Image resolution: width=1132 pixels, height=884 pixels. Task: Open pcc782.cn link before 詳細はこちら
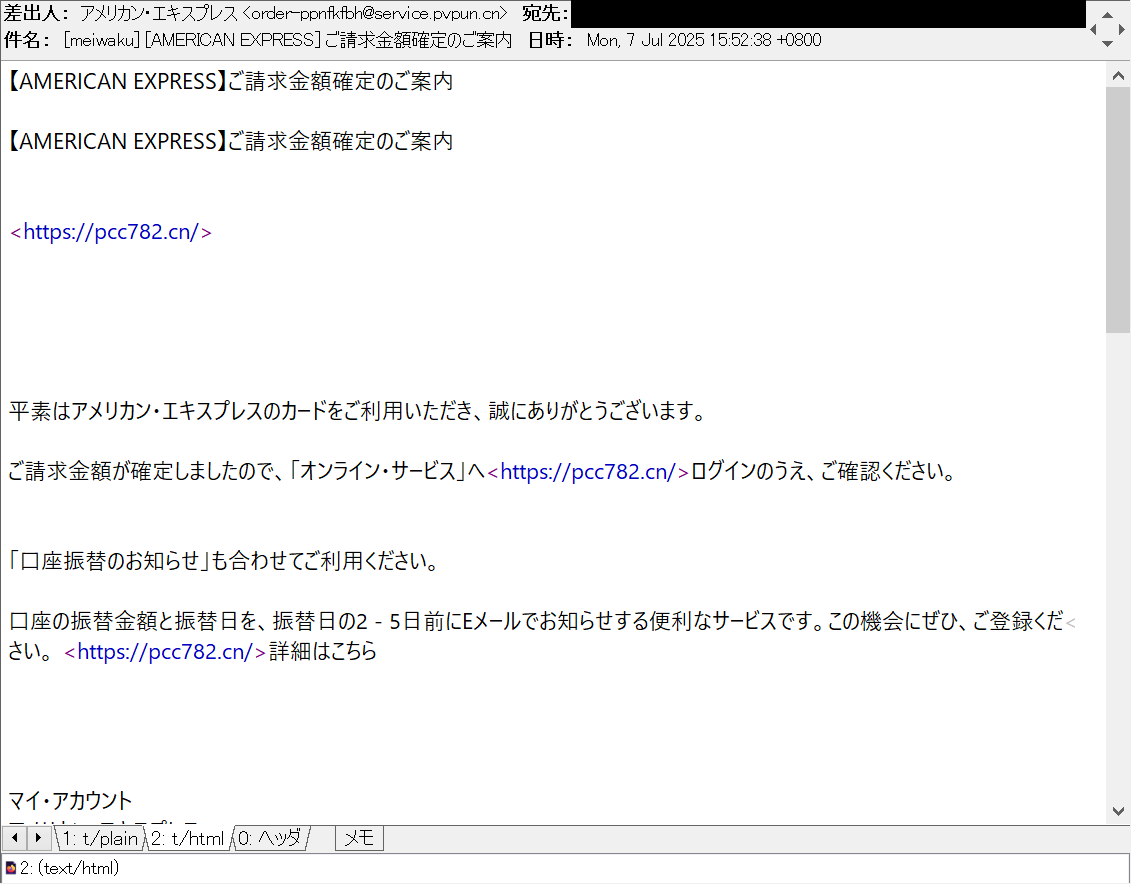click(165, 652)
